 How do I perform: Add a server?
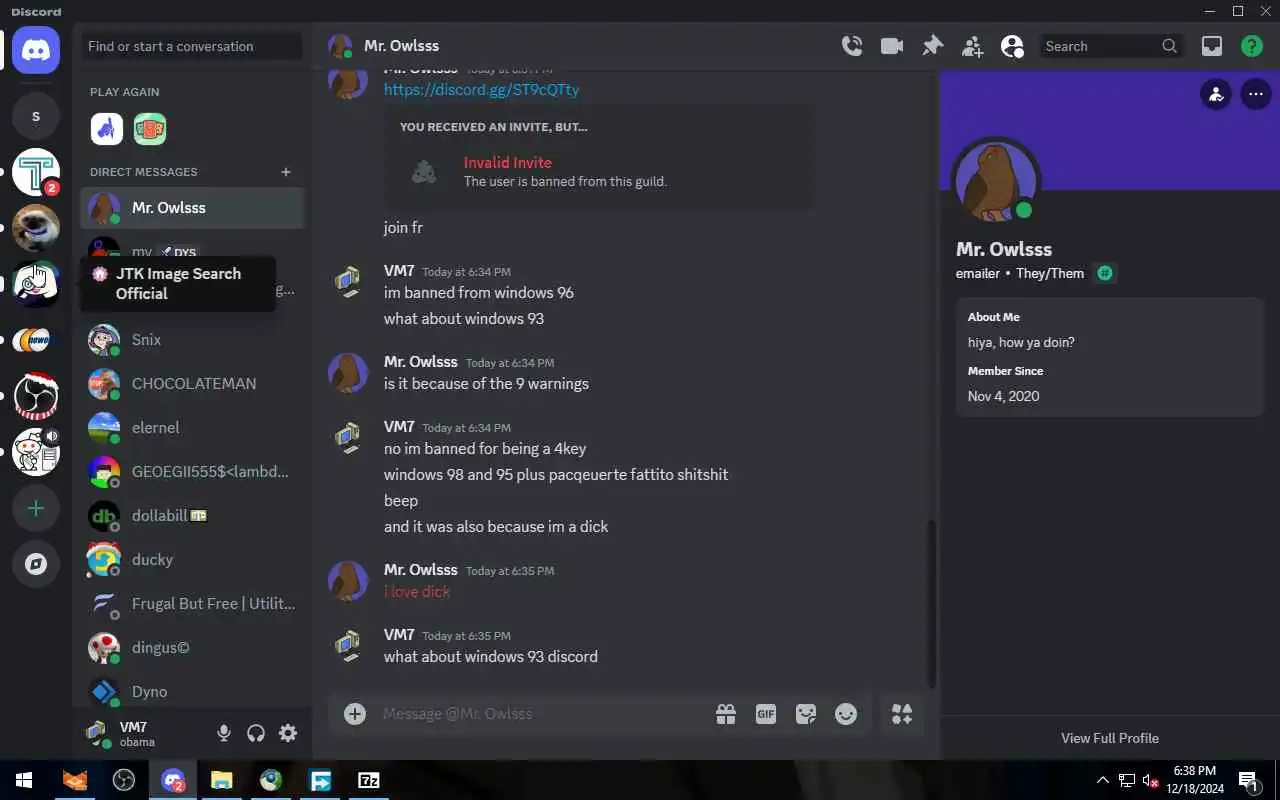point(36,509)
